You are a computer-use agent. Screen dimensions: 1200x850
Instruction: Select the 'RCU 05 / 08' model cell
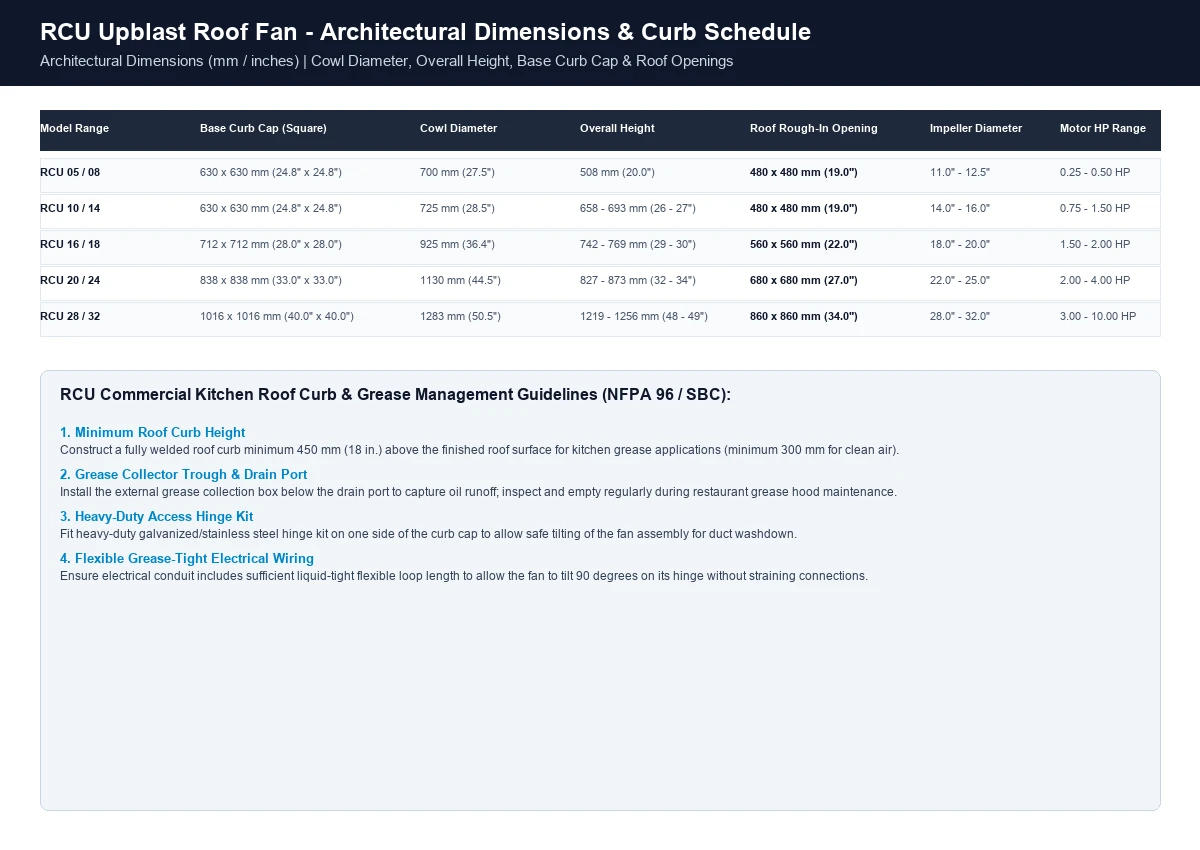(x=70, y=172)
